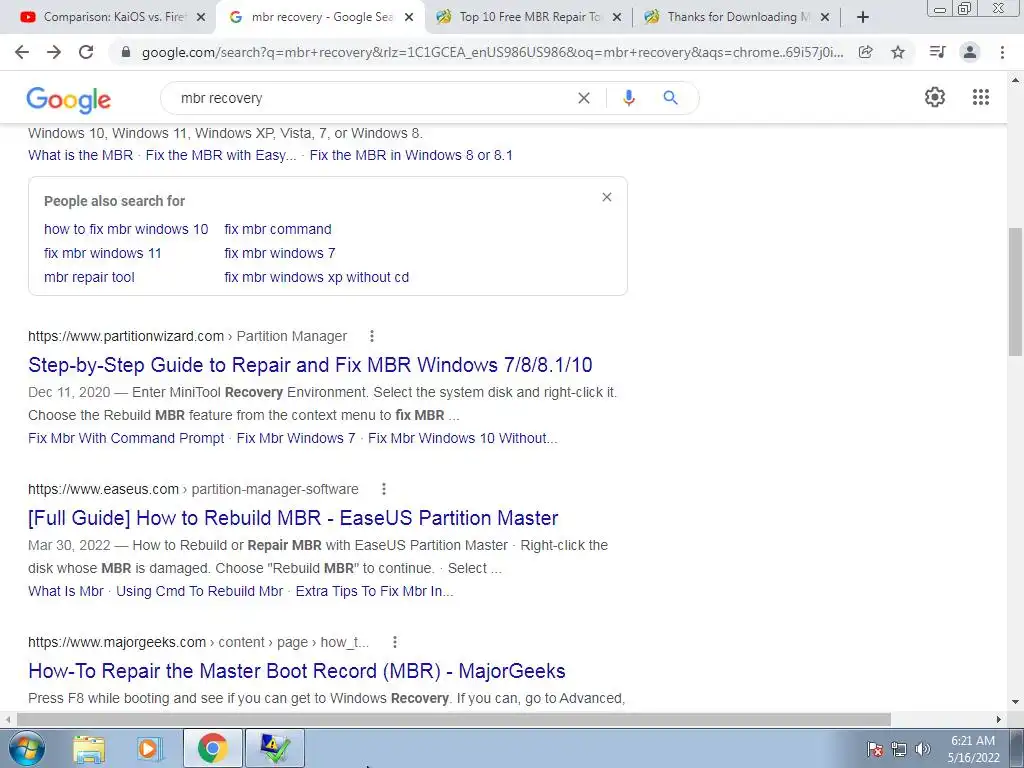This screenshot has height=768, width=1024.
Task: Open How to Rebuild MBR EaseUS result
Action: tap(293, 518)
